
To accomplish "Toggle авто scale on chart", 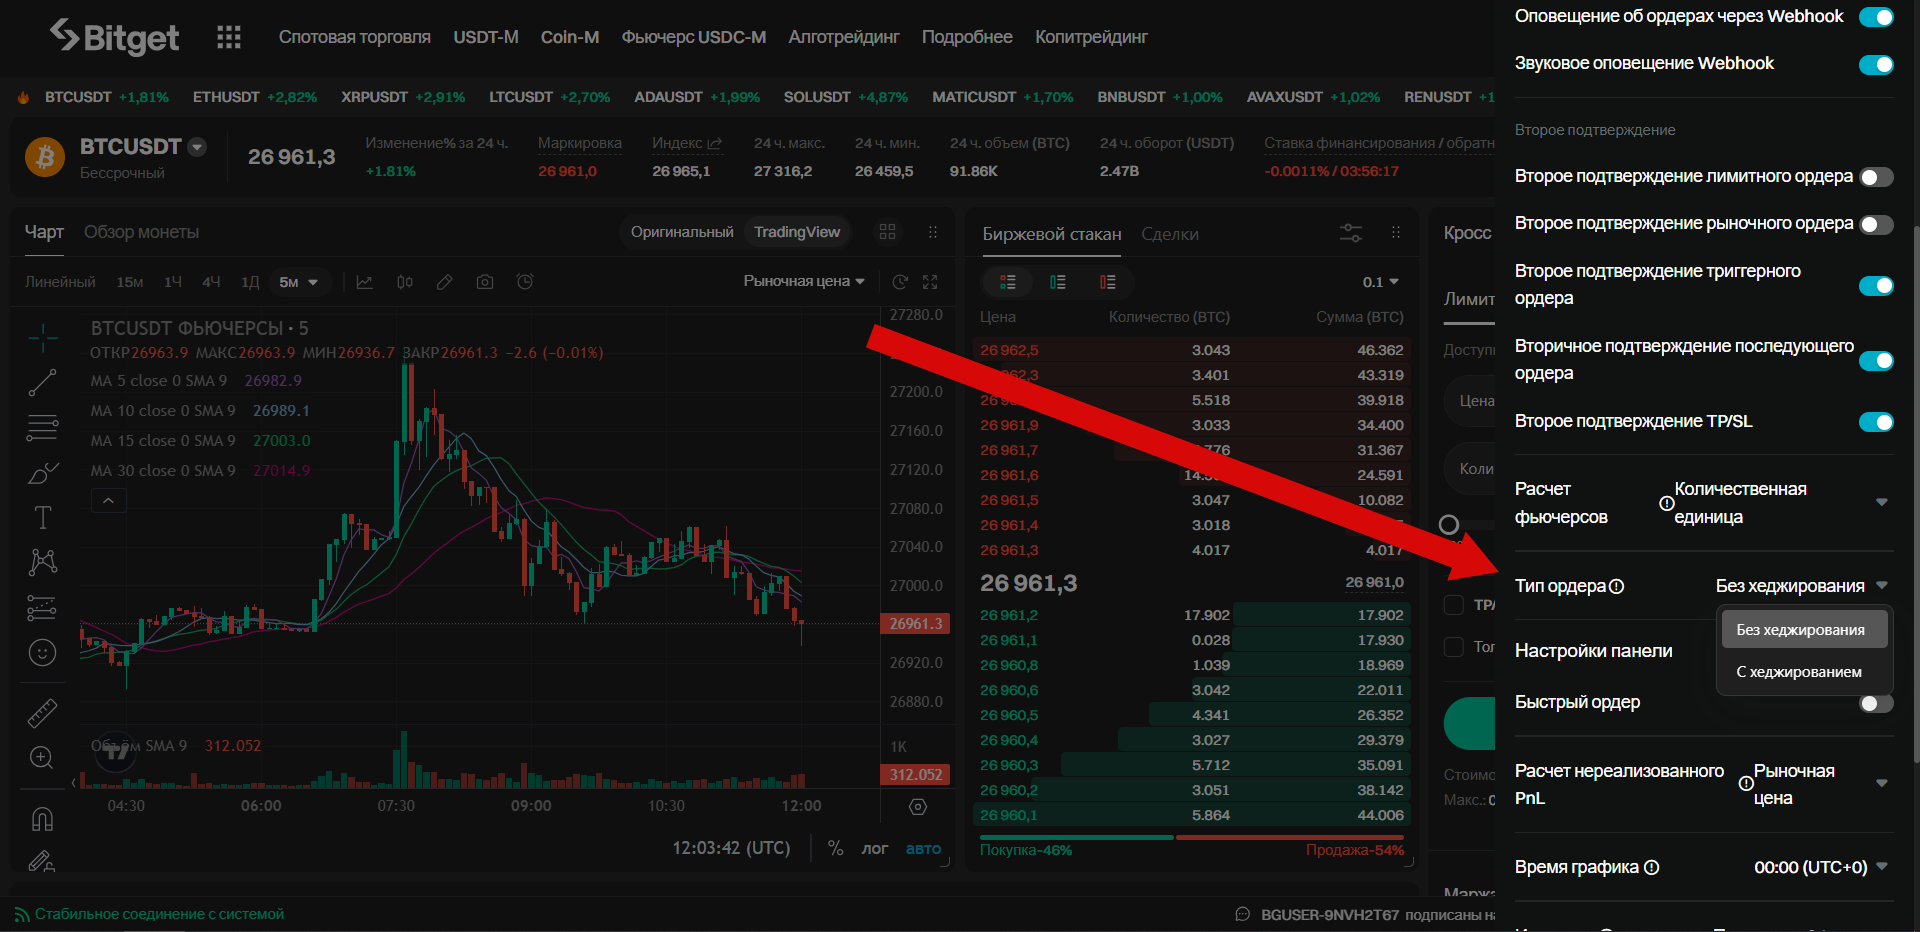I will [923, 848].
